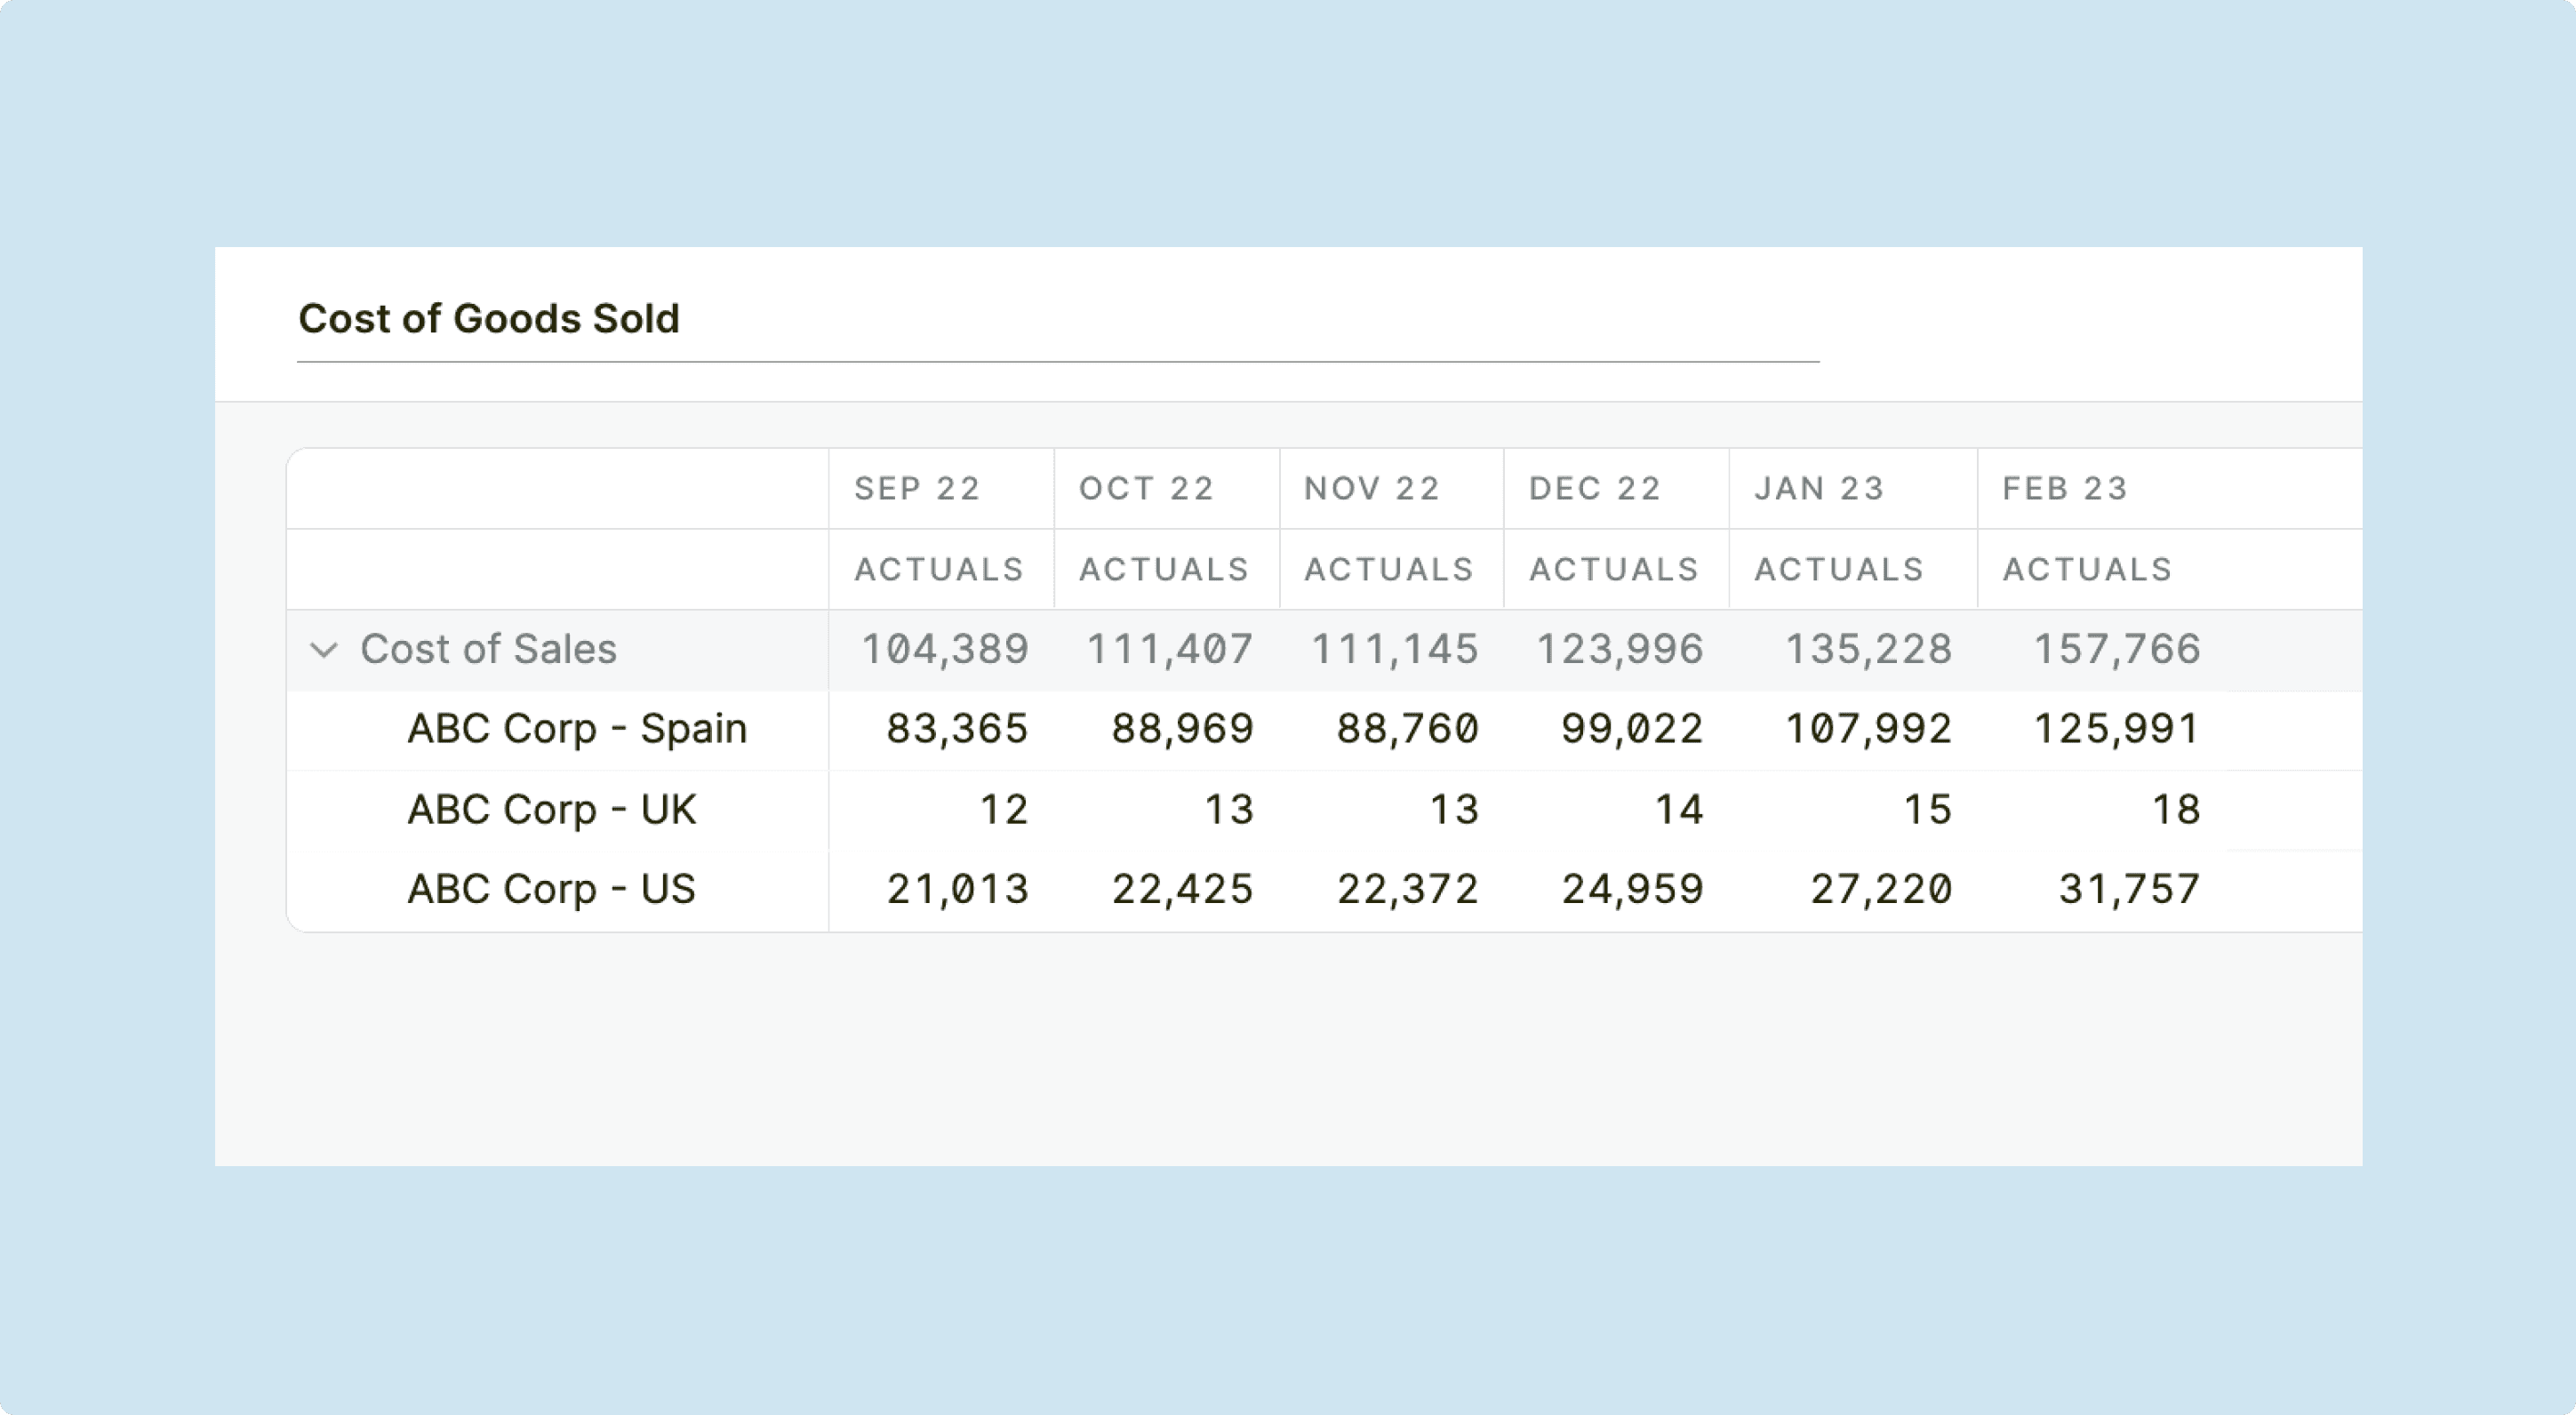
Task: Click the 18 value for ABC Corp - UK
Action: point(2177,809)
